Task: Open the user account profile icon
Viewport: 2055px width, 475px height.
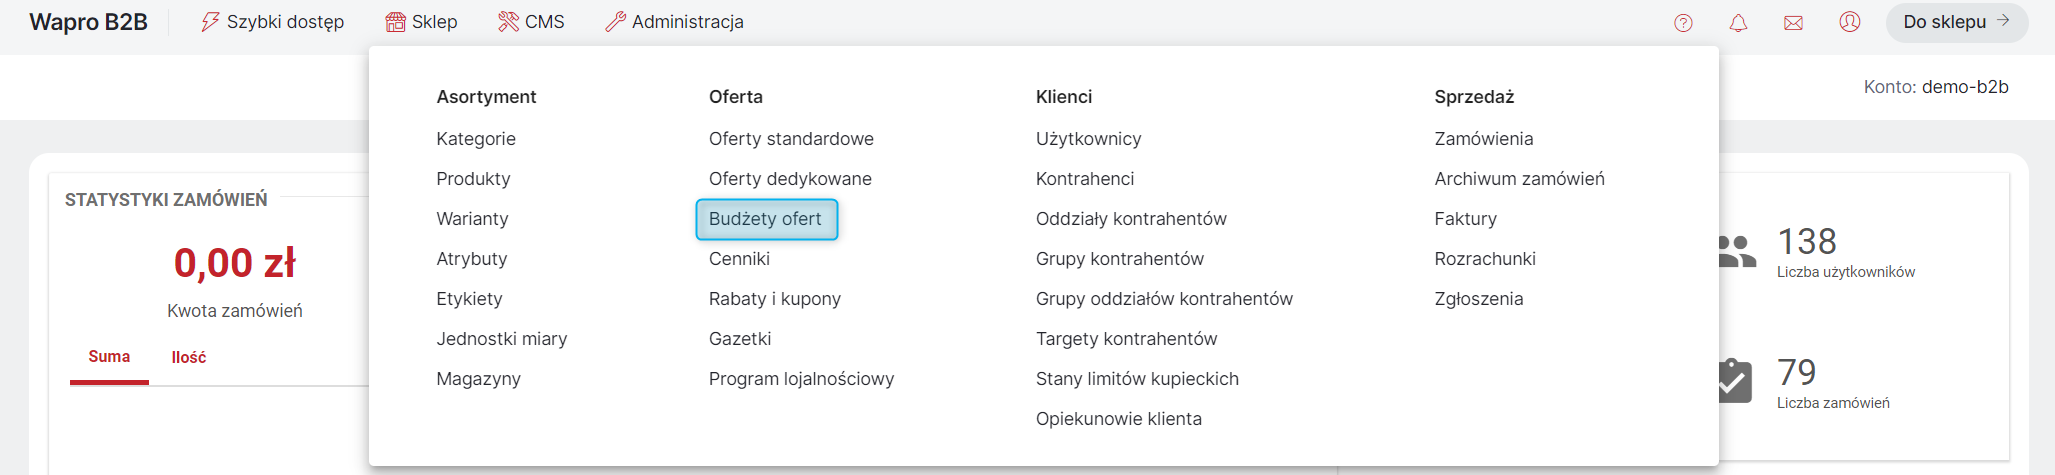Action: click(1850, 22)
